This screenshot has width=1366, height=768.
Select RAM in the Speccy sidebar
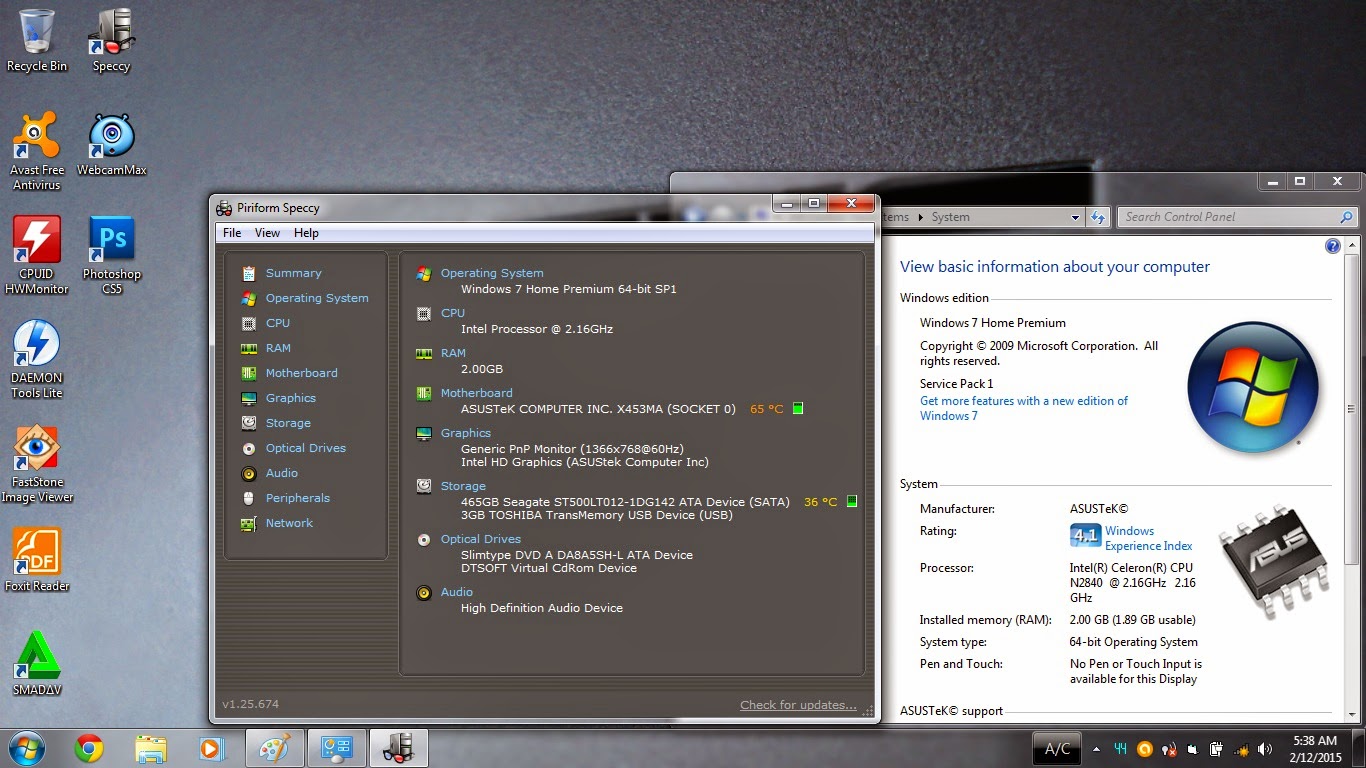278,348
